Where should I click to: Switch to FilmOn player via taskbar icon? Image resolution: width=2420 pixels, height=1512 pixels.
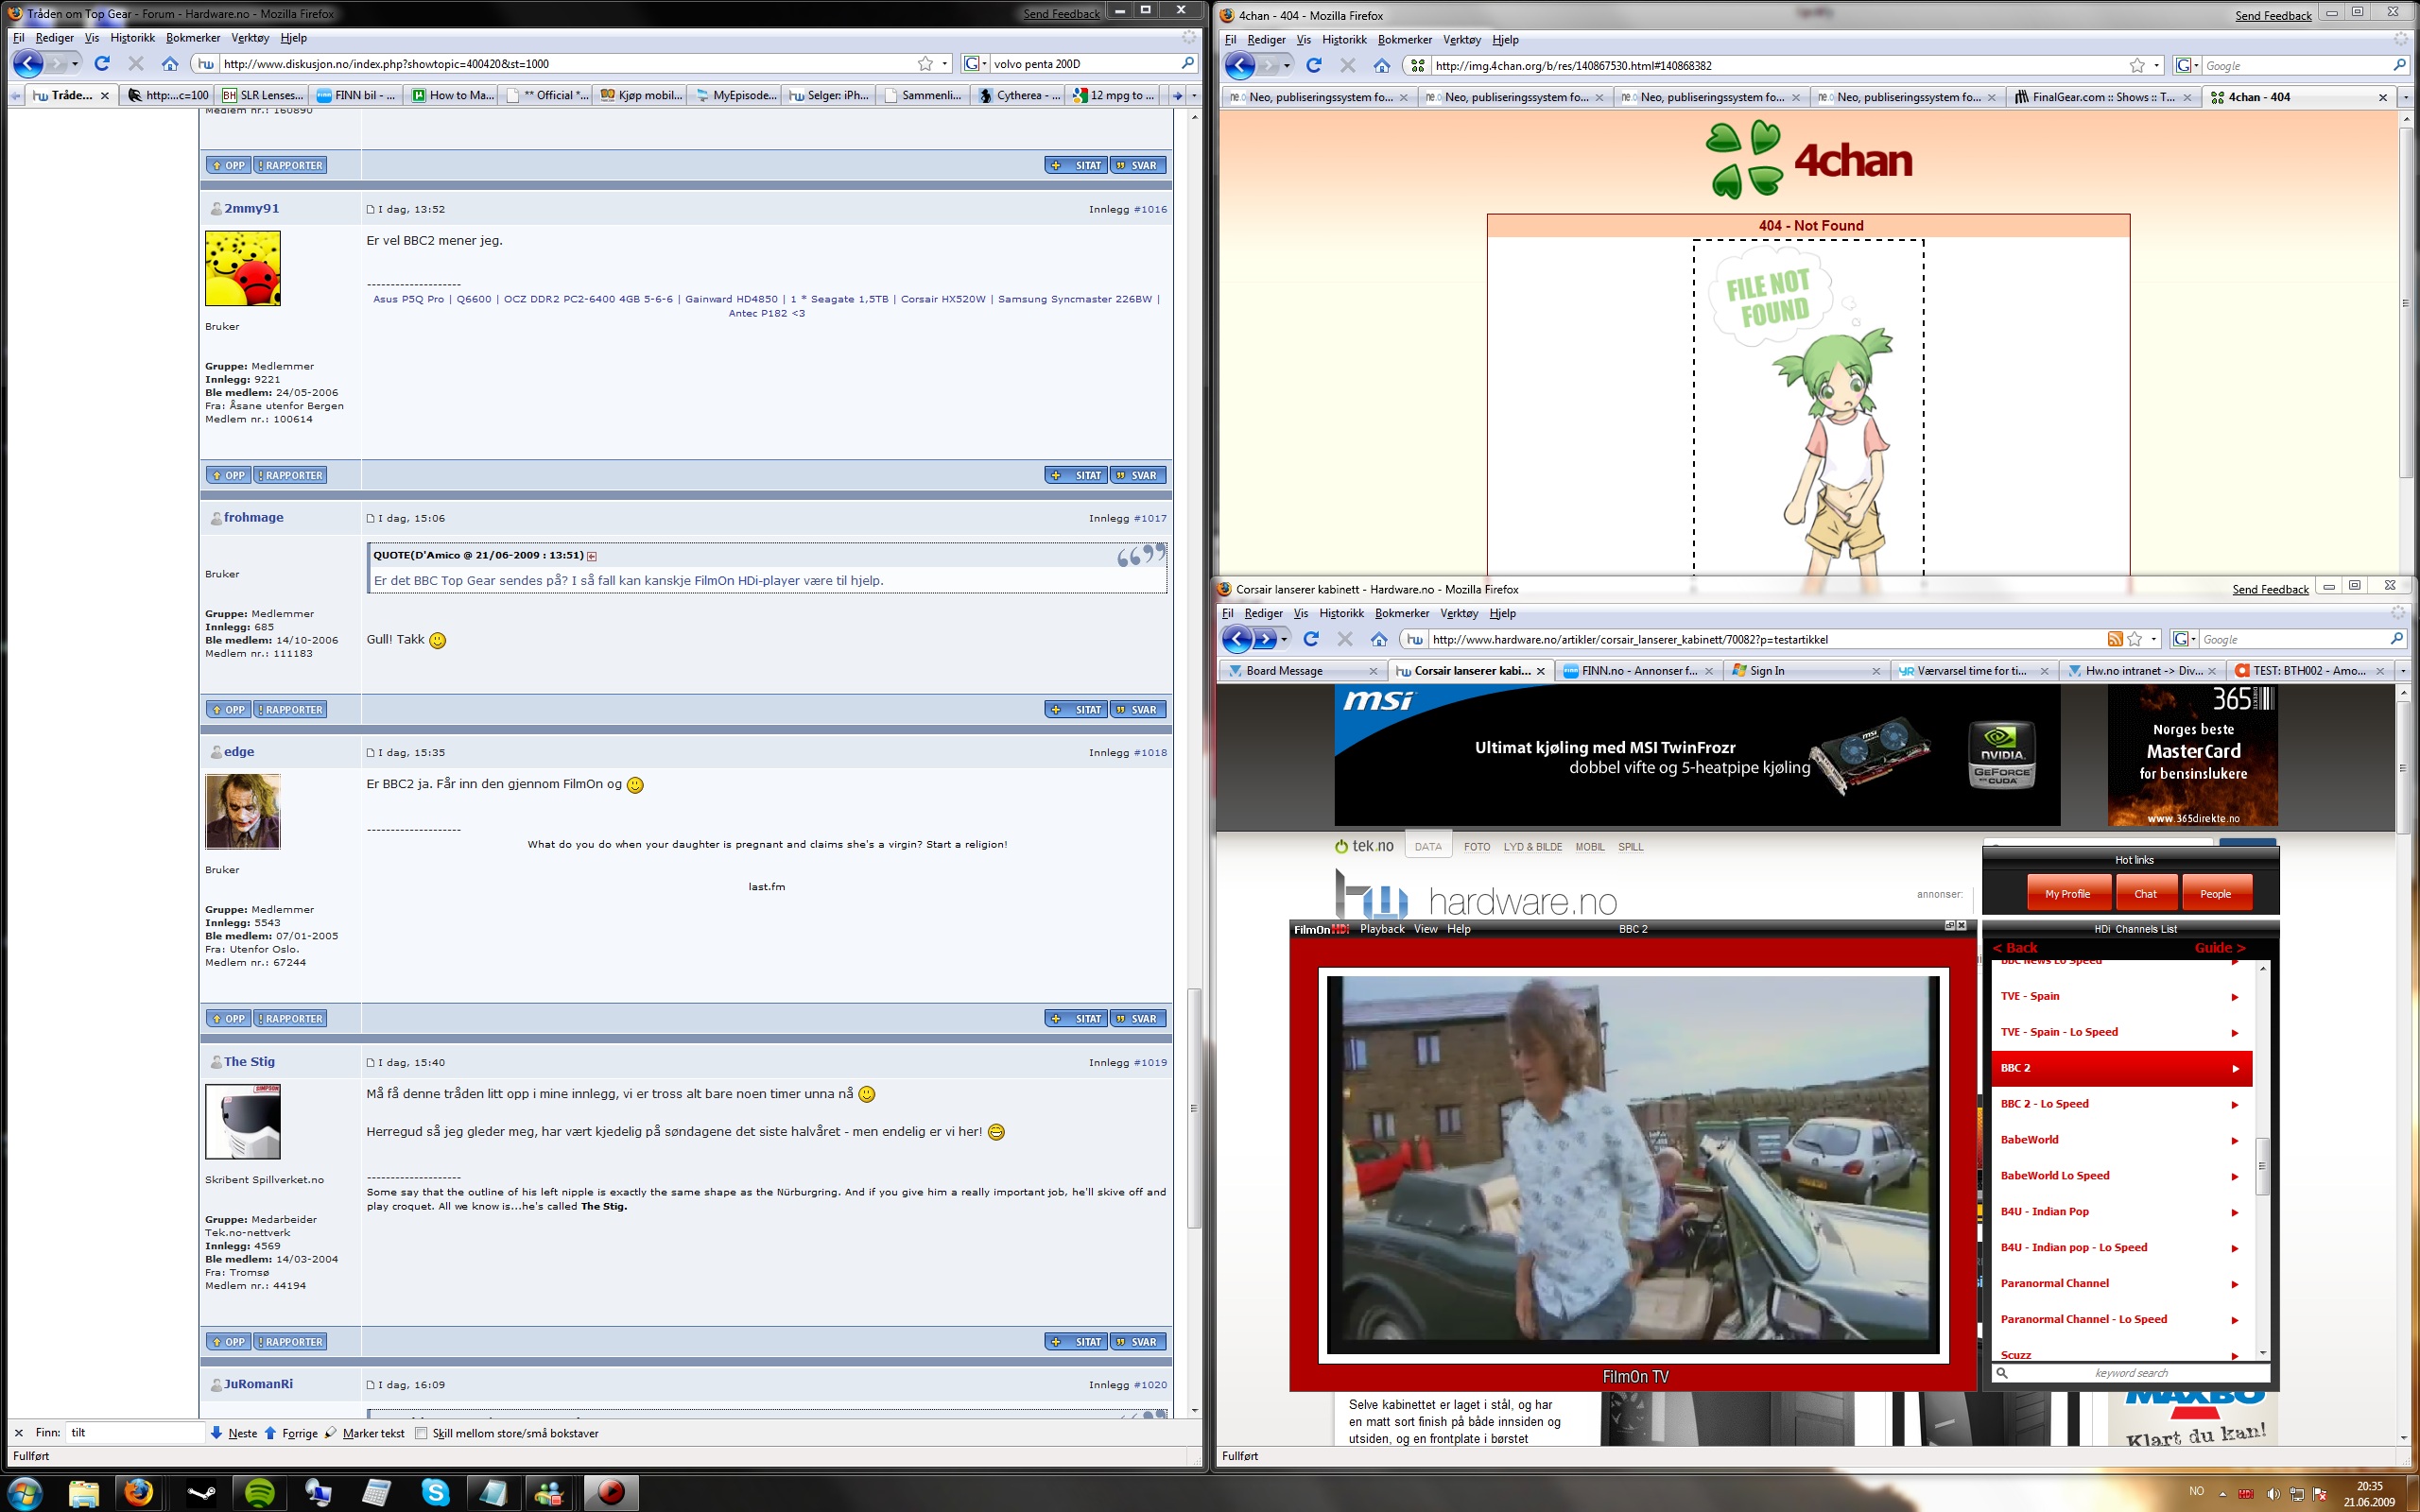pos(610,1493)
